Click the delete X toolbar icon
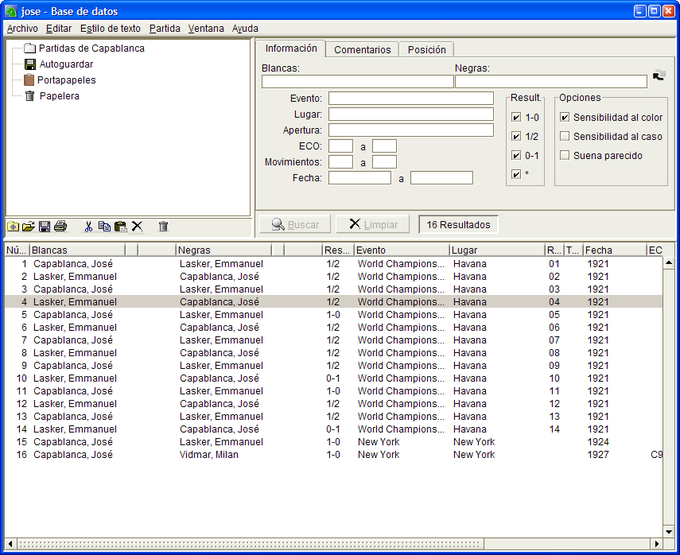This screenshot has width=680, height=555. [x=137, y=226]
